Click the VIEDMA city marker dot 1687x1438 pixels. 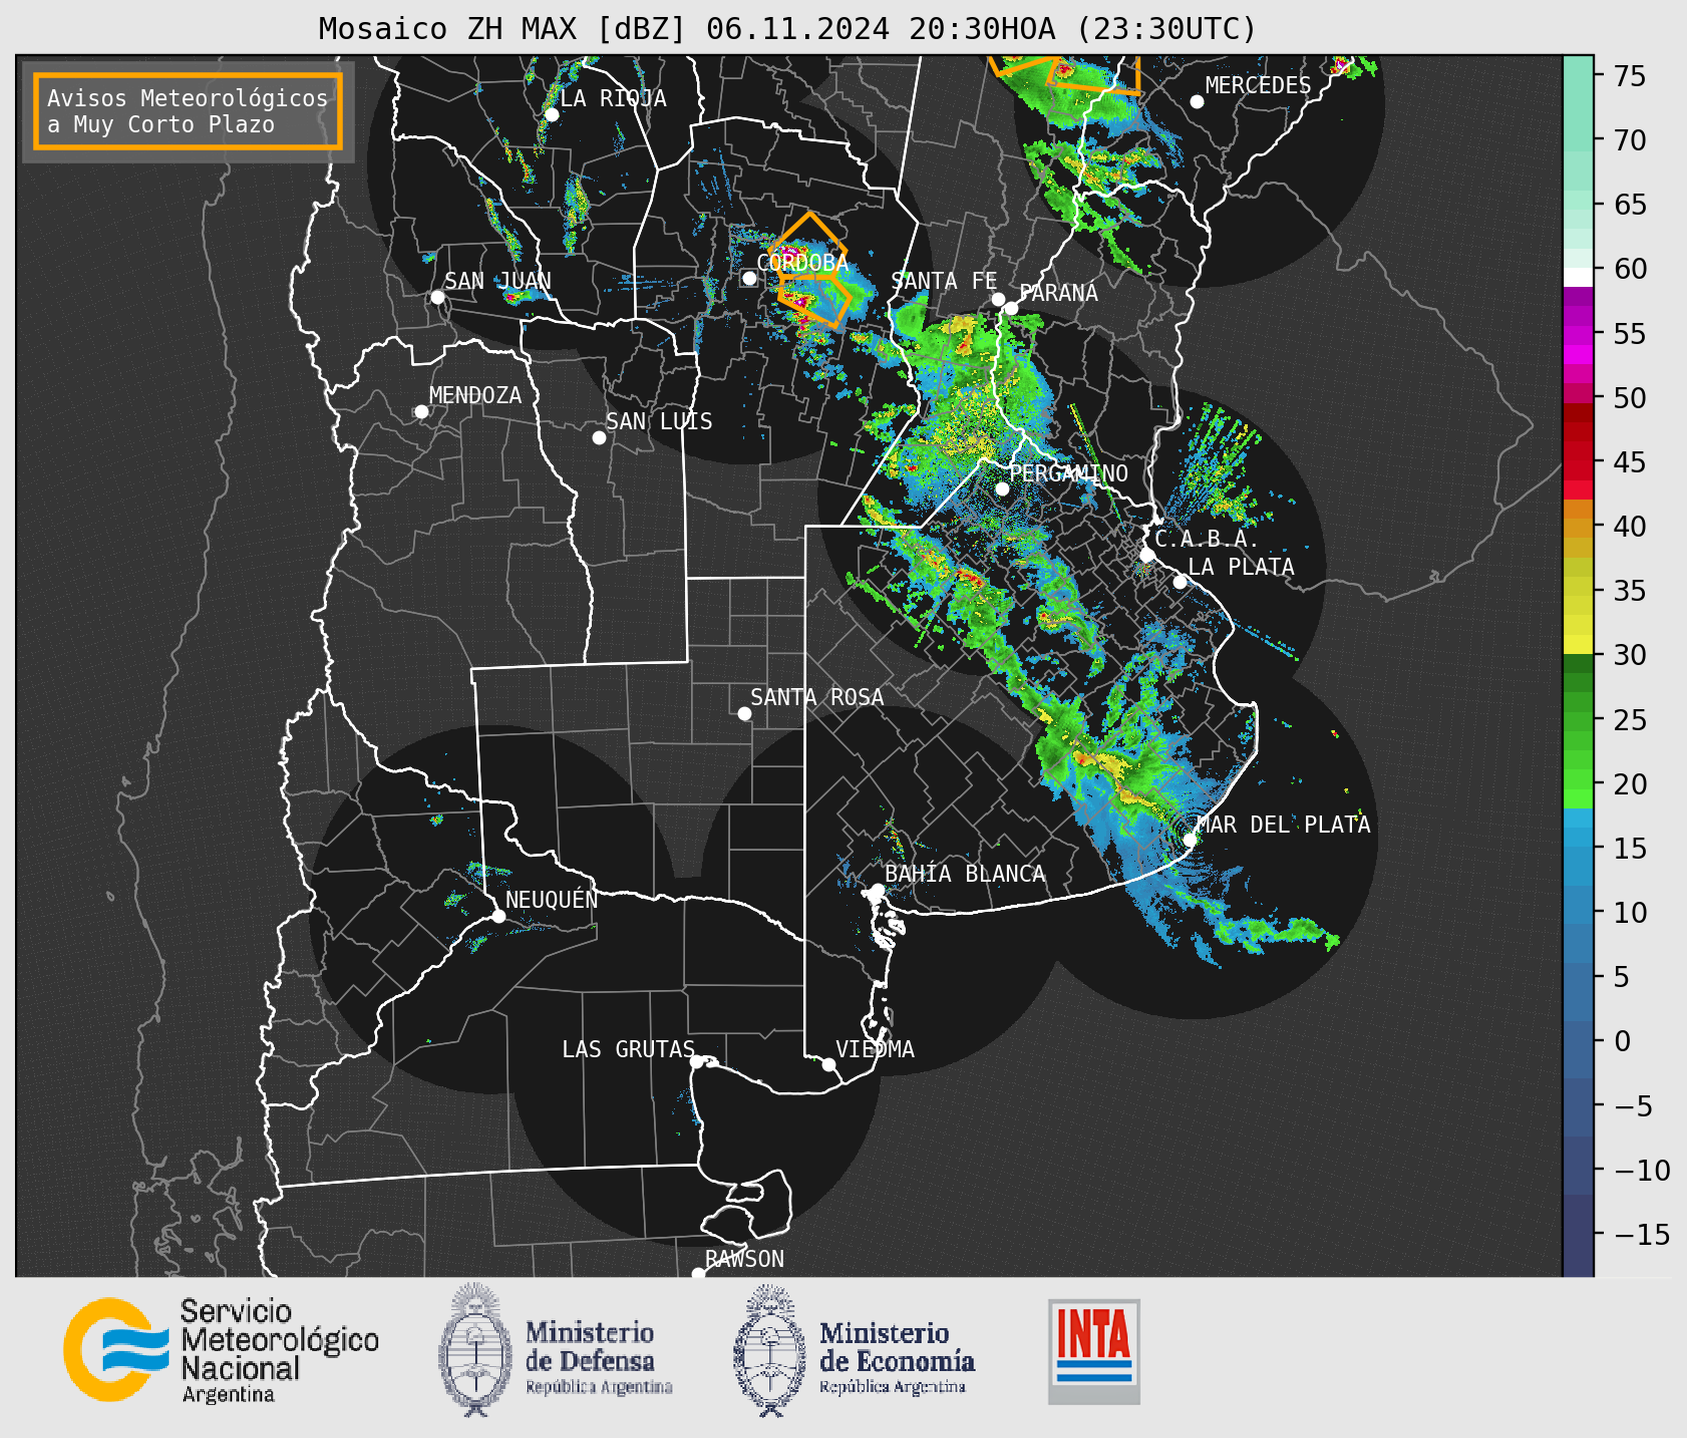[x=828, y=1064]
